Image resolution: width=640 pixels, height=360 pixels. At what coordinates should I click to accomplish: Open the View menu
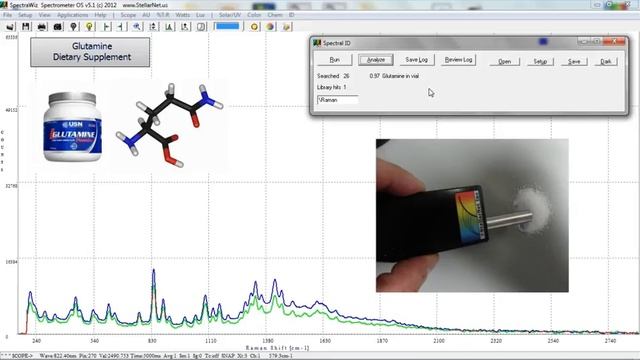tap(44, 15)
